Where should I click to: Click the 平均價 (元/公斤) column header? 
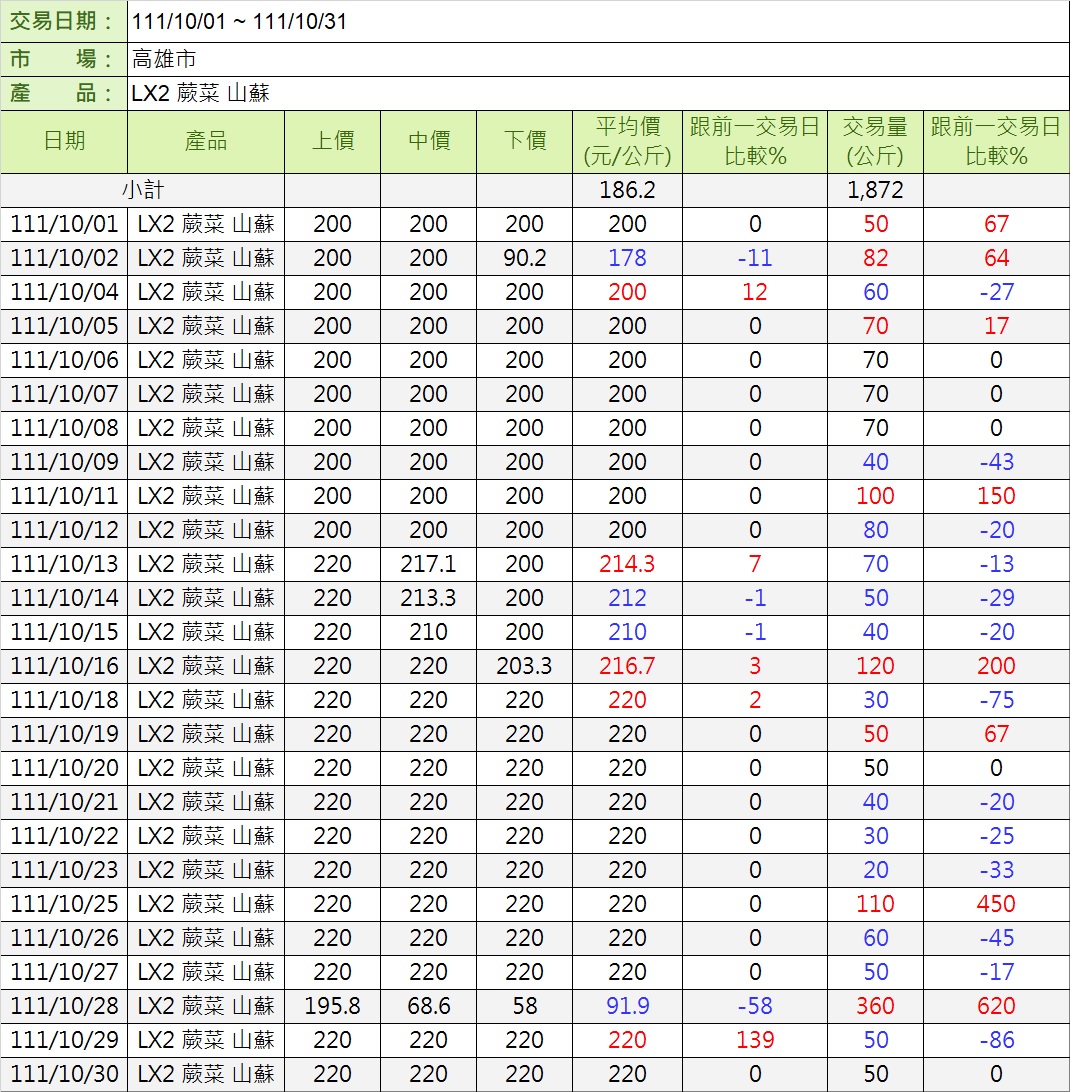pyautogui.click(x=627, y=141)
